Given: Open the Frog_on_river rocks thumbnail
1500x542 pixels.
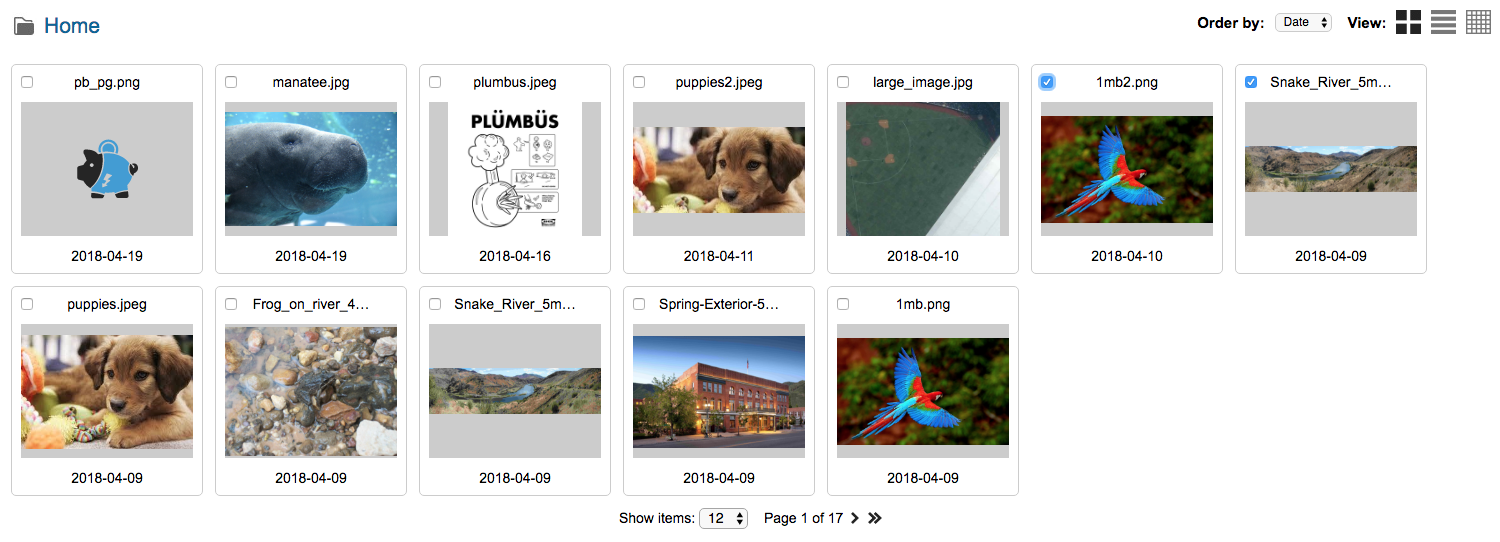Looking at the screenshot, I should coord(311,391).
